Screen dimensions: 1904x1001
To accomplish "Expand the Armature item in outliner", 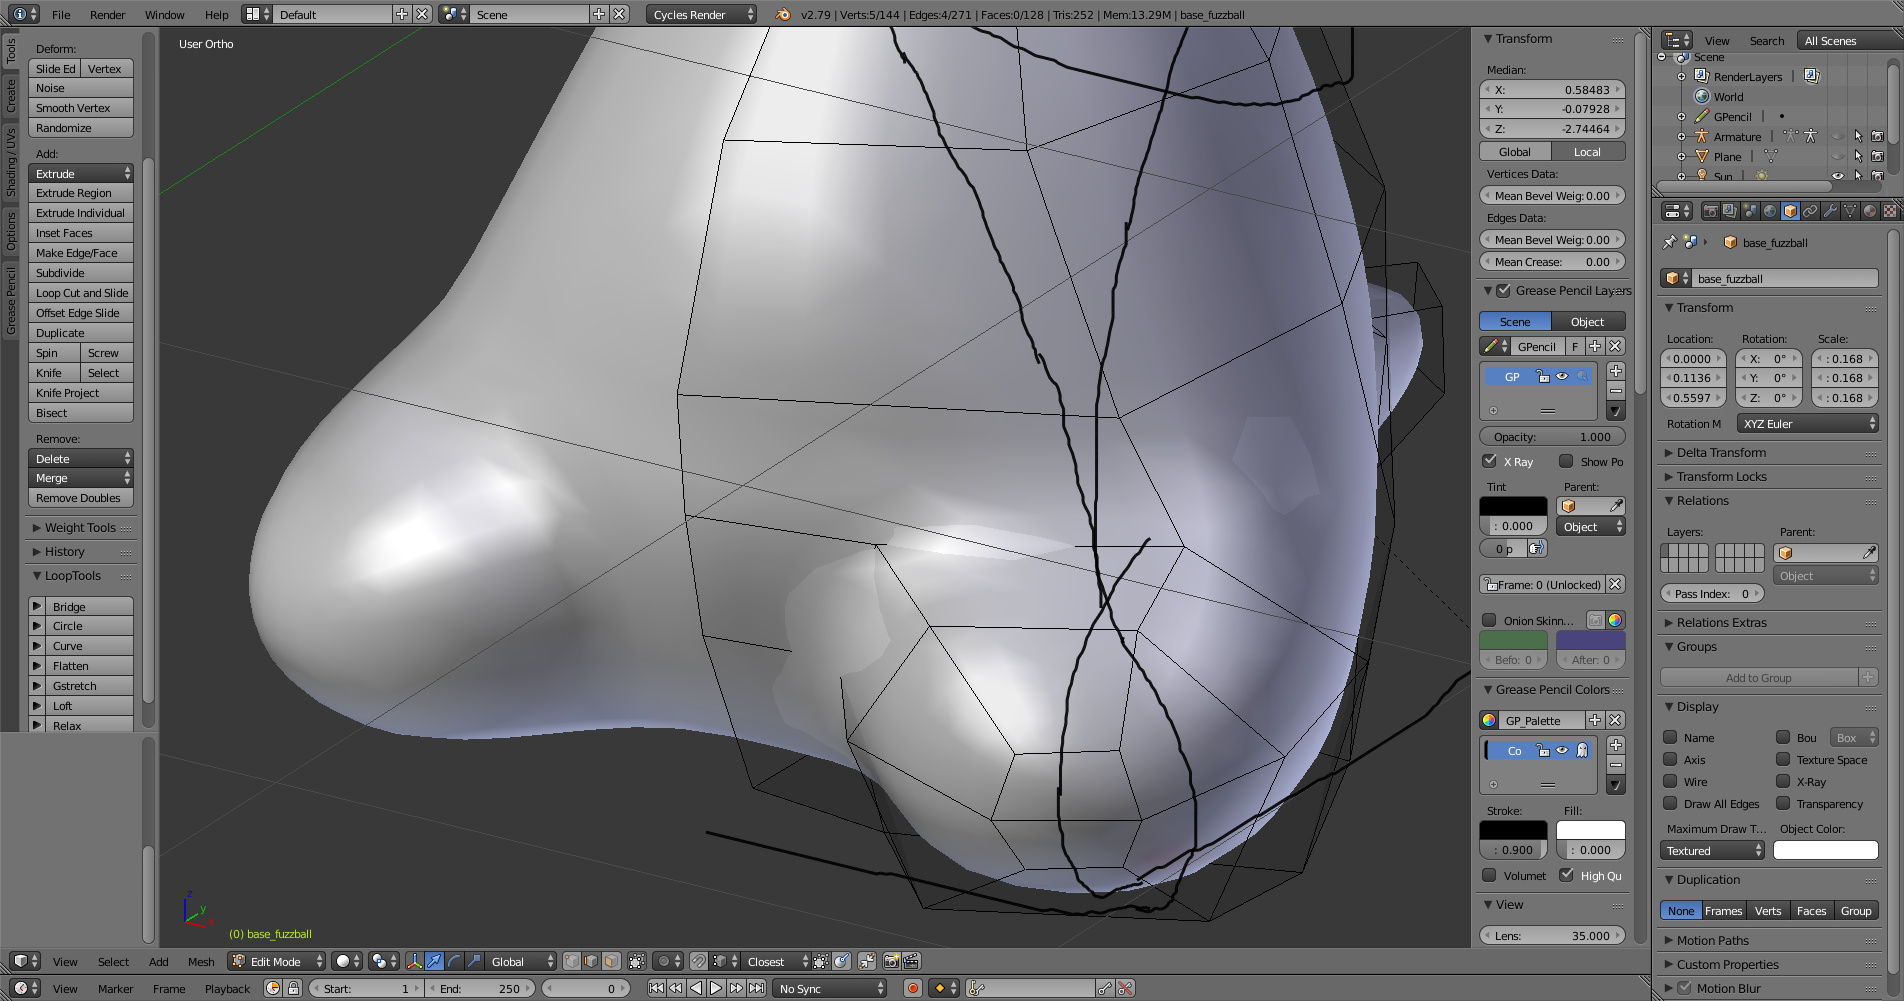I will (1681, 137).
